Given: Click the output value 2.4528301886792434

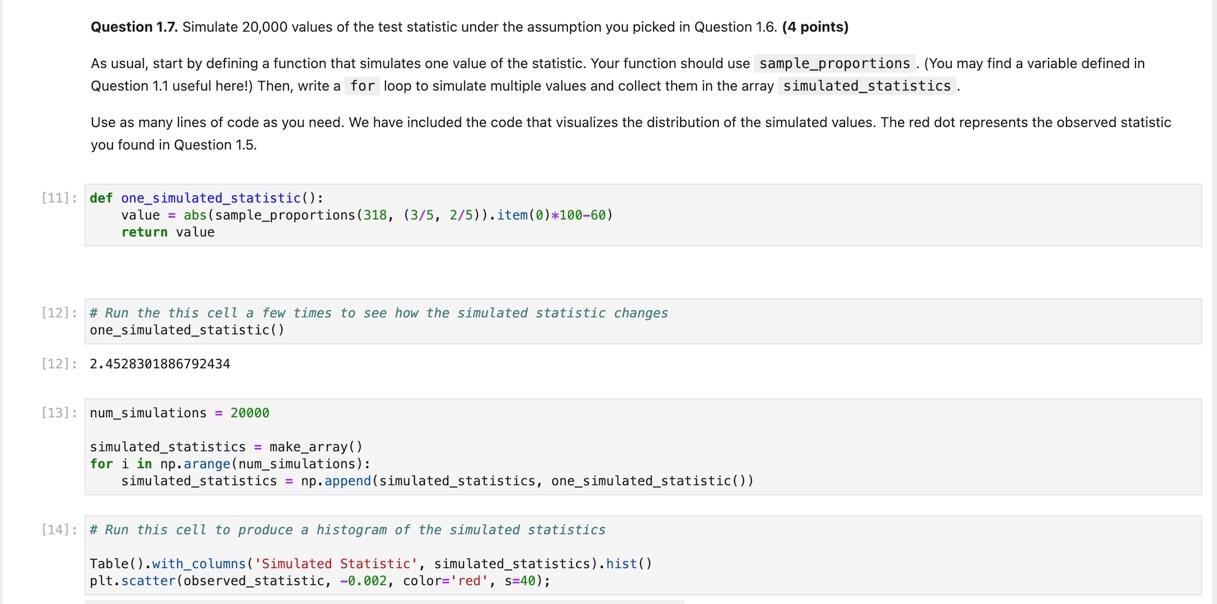Looking at the screenshot, I should pyautogui.click(x=160, y=364).
